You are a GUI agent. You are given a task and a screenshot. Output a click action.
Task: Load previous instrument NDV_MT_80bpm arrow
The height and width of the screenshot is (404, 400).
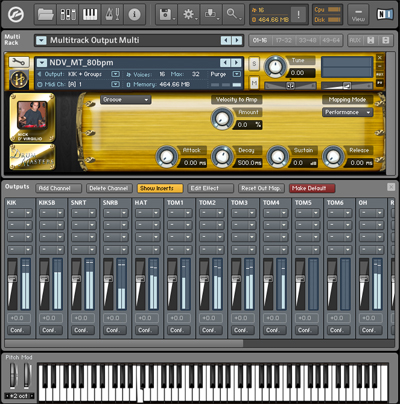click(x=225, y=62)
